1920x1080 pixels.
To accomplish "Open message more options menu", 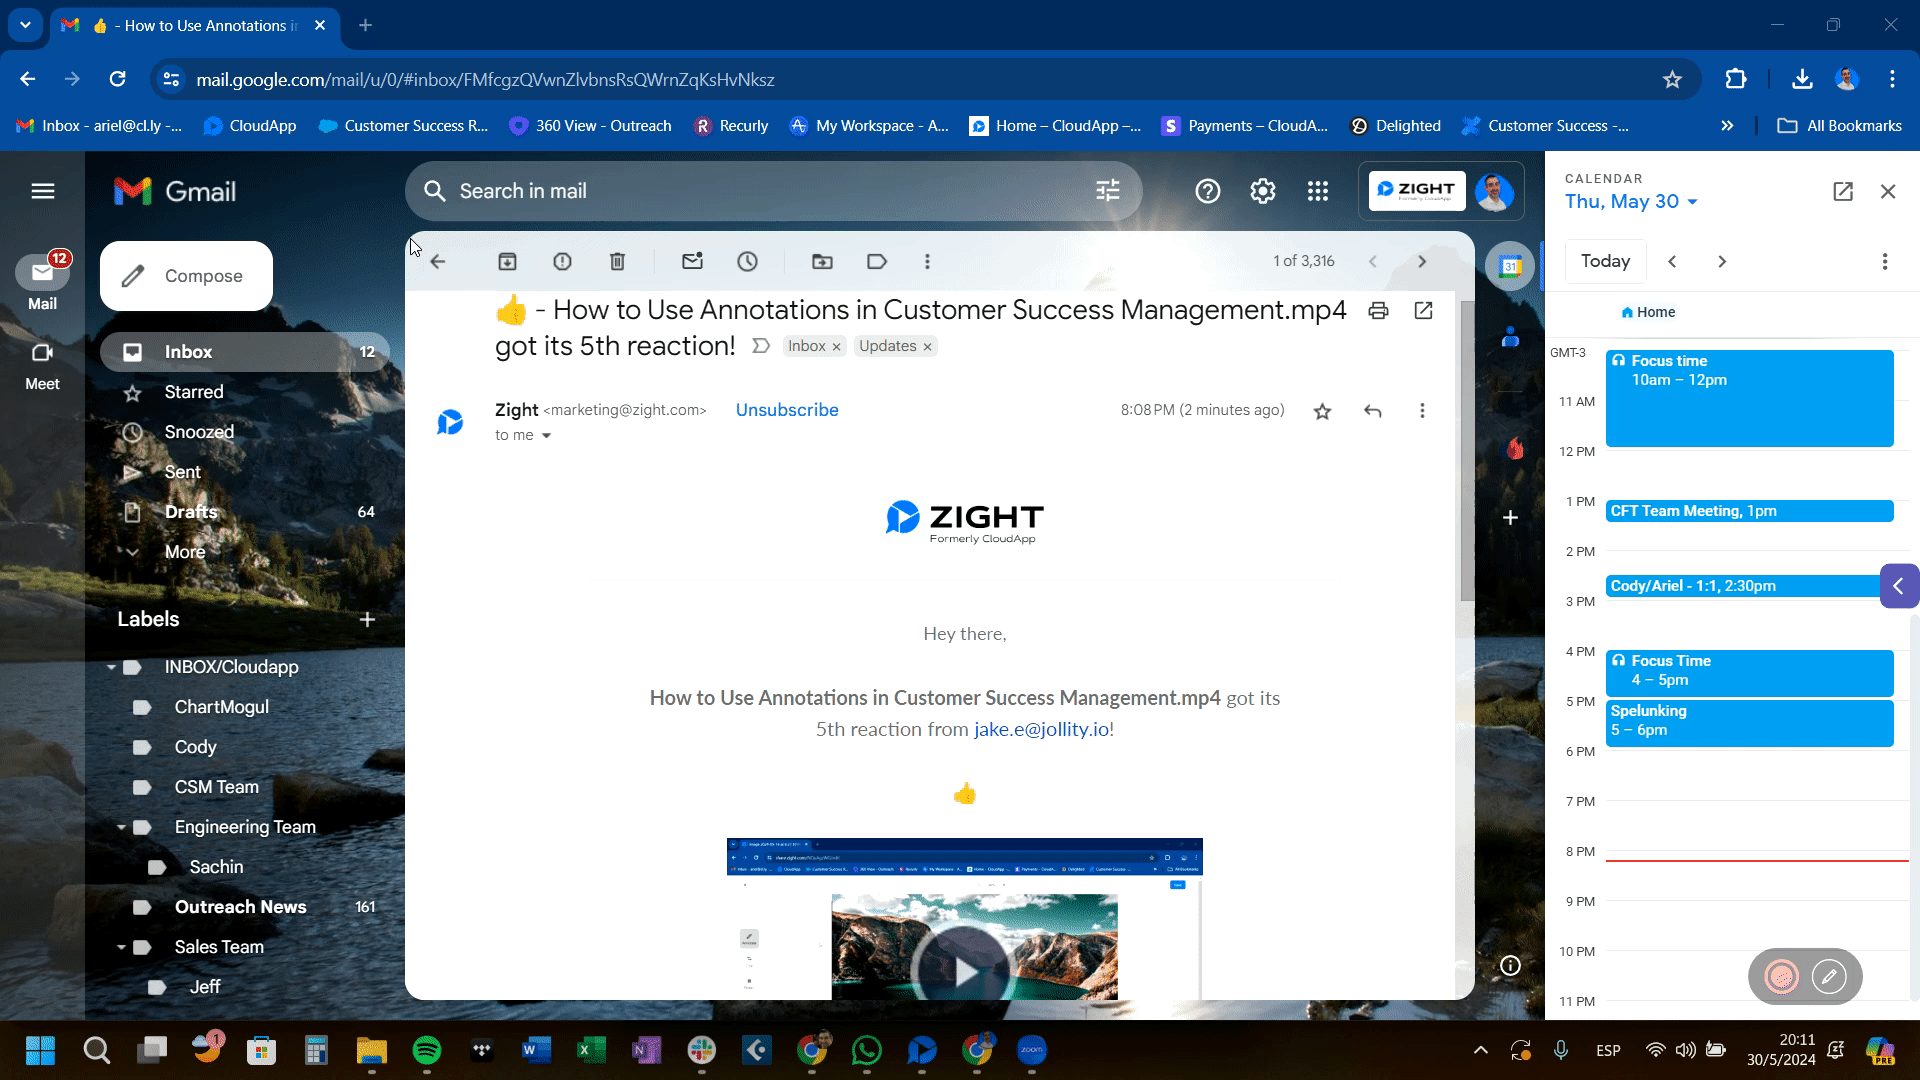I will [x=1422, y=411].
